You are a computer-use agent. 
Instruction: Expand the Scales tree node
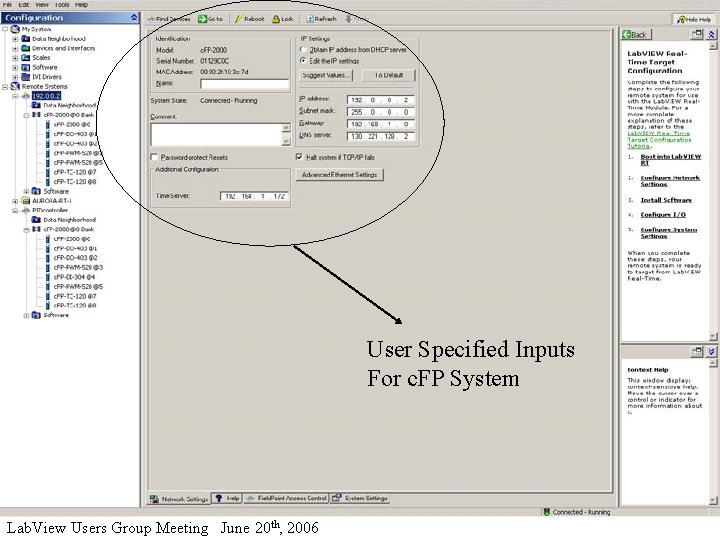[x=15, y=58]
